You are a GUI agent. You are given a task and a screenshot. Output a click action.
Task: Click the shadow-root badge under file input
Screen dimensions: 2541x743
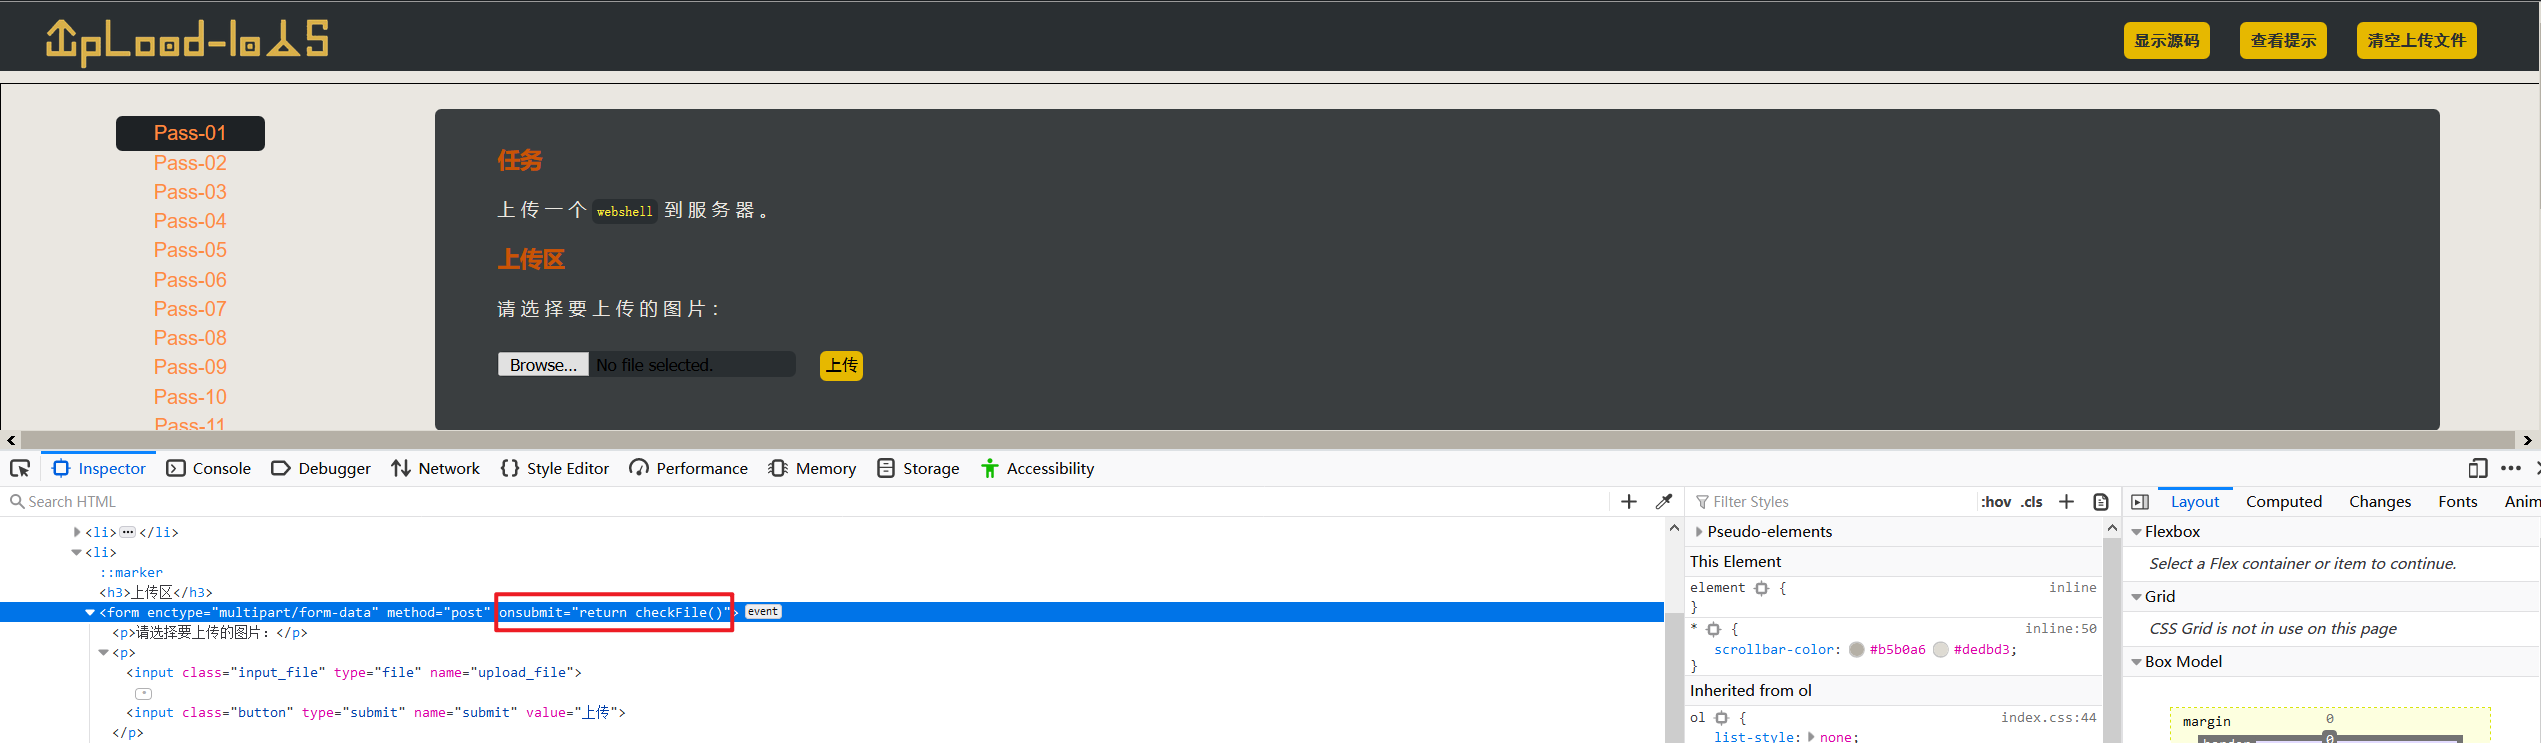point(144,693)
